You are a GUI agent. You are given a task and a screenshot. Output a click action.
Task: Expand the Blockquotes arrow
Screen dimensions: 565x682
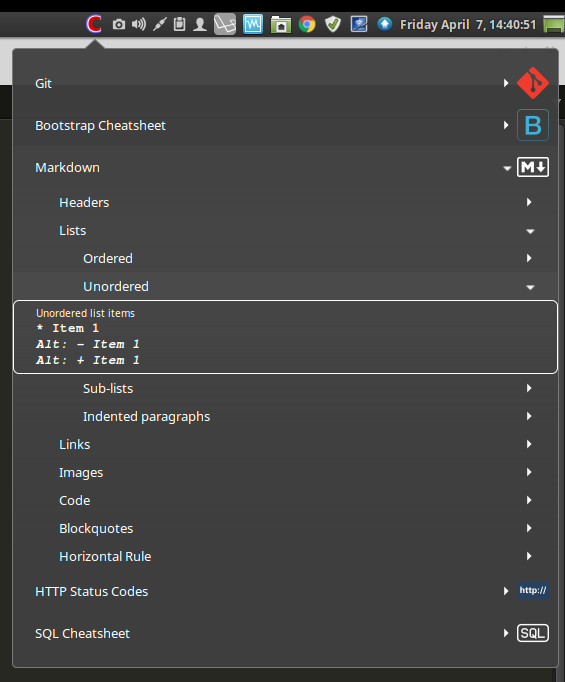[x=529, y=528]
